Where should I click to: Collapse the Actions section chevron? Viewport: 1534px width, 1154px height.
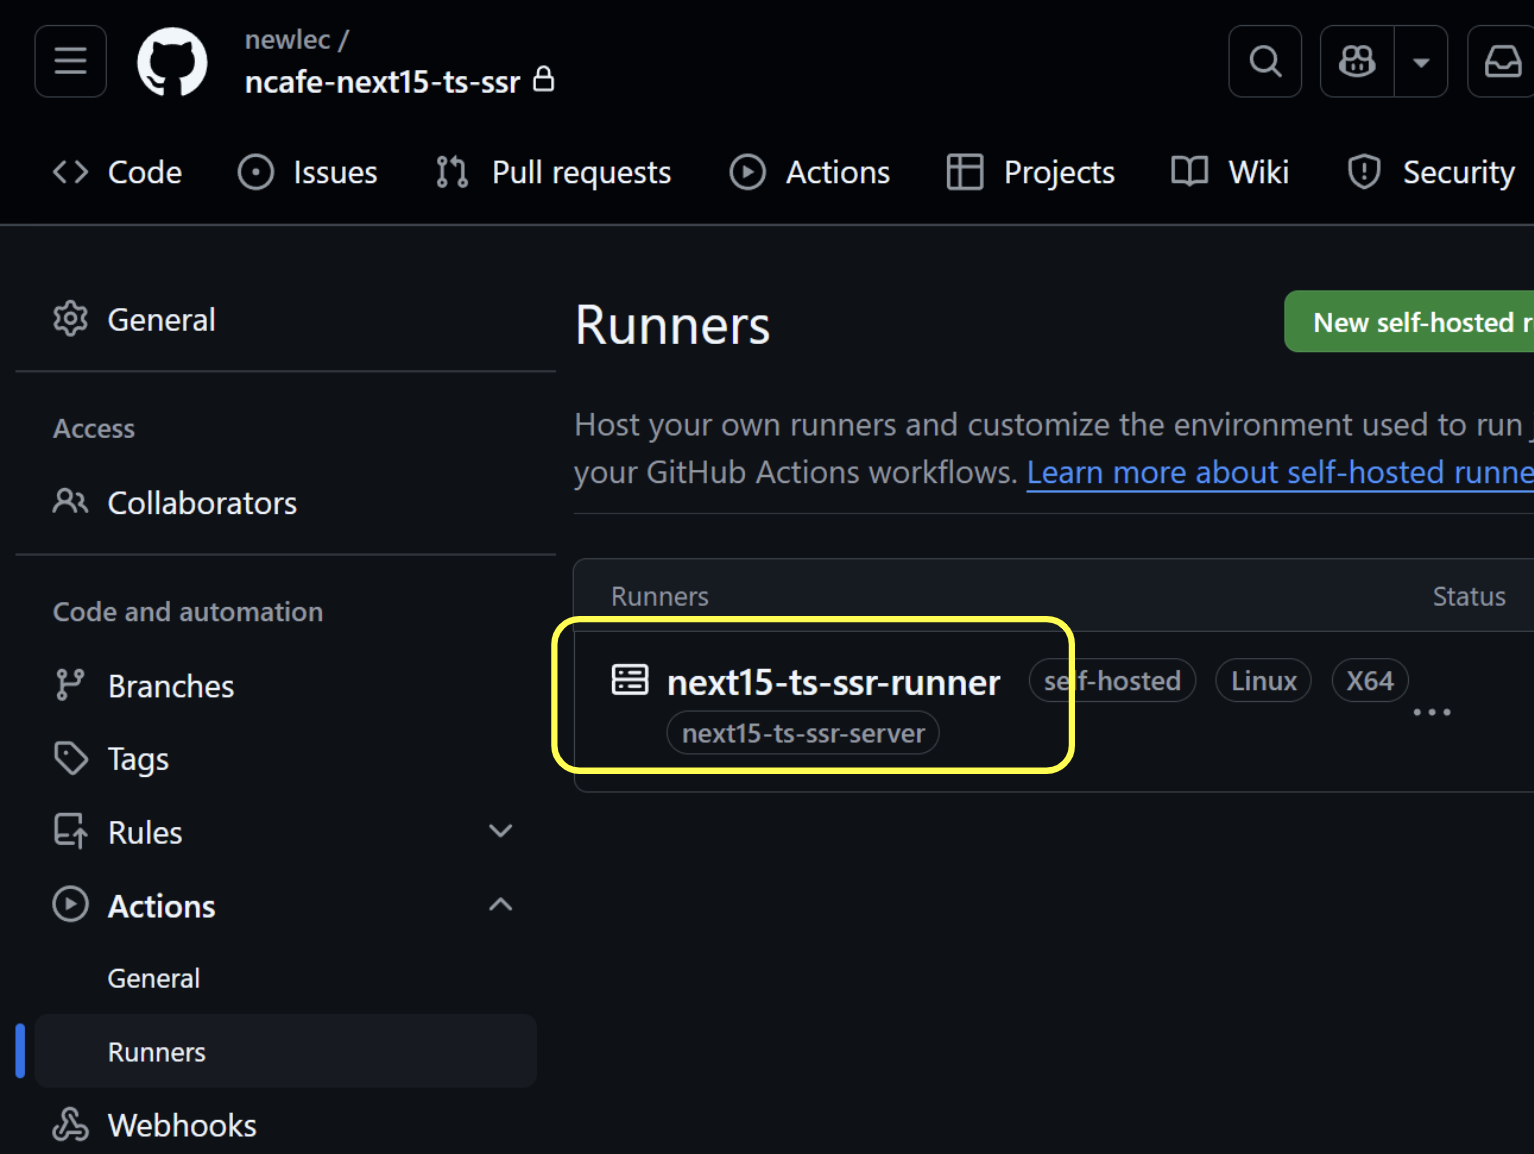pos(501,905)
